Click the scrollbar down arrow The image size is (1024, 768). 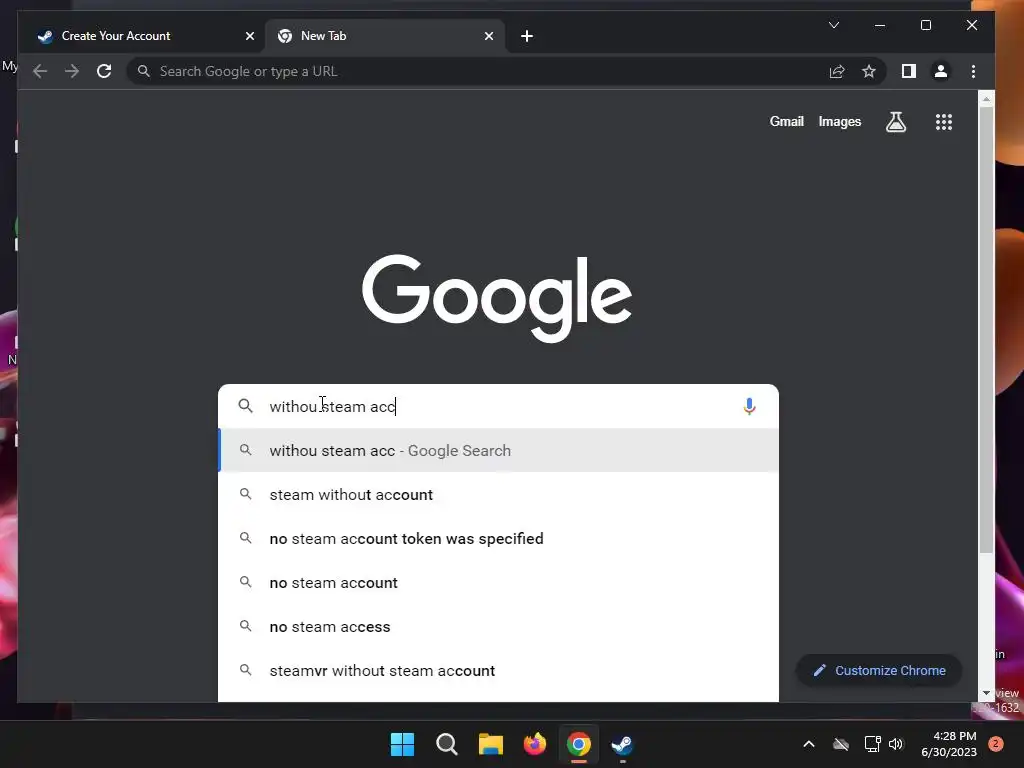[x=986, y=693]
